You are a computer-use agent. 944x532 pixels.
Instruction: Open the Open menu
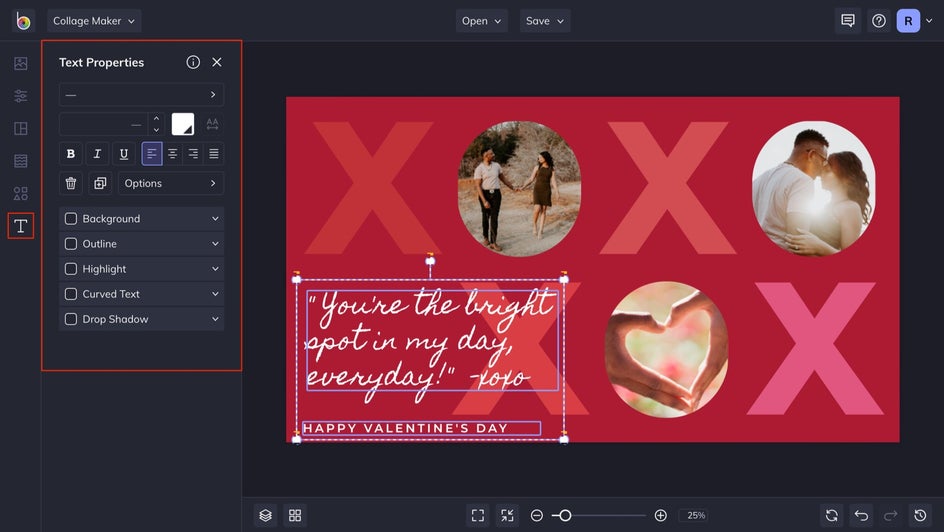[481, 21]
